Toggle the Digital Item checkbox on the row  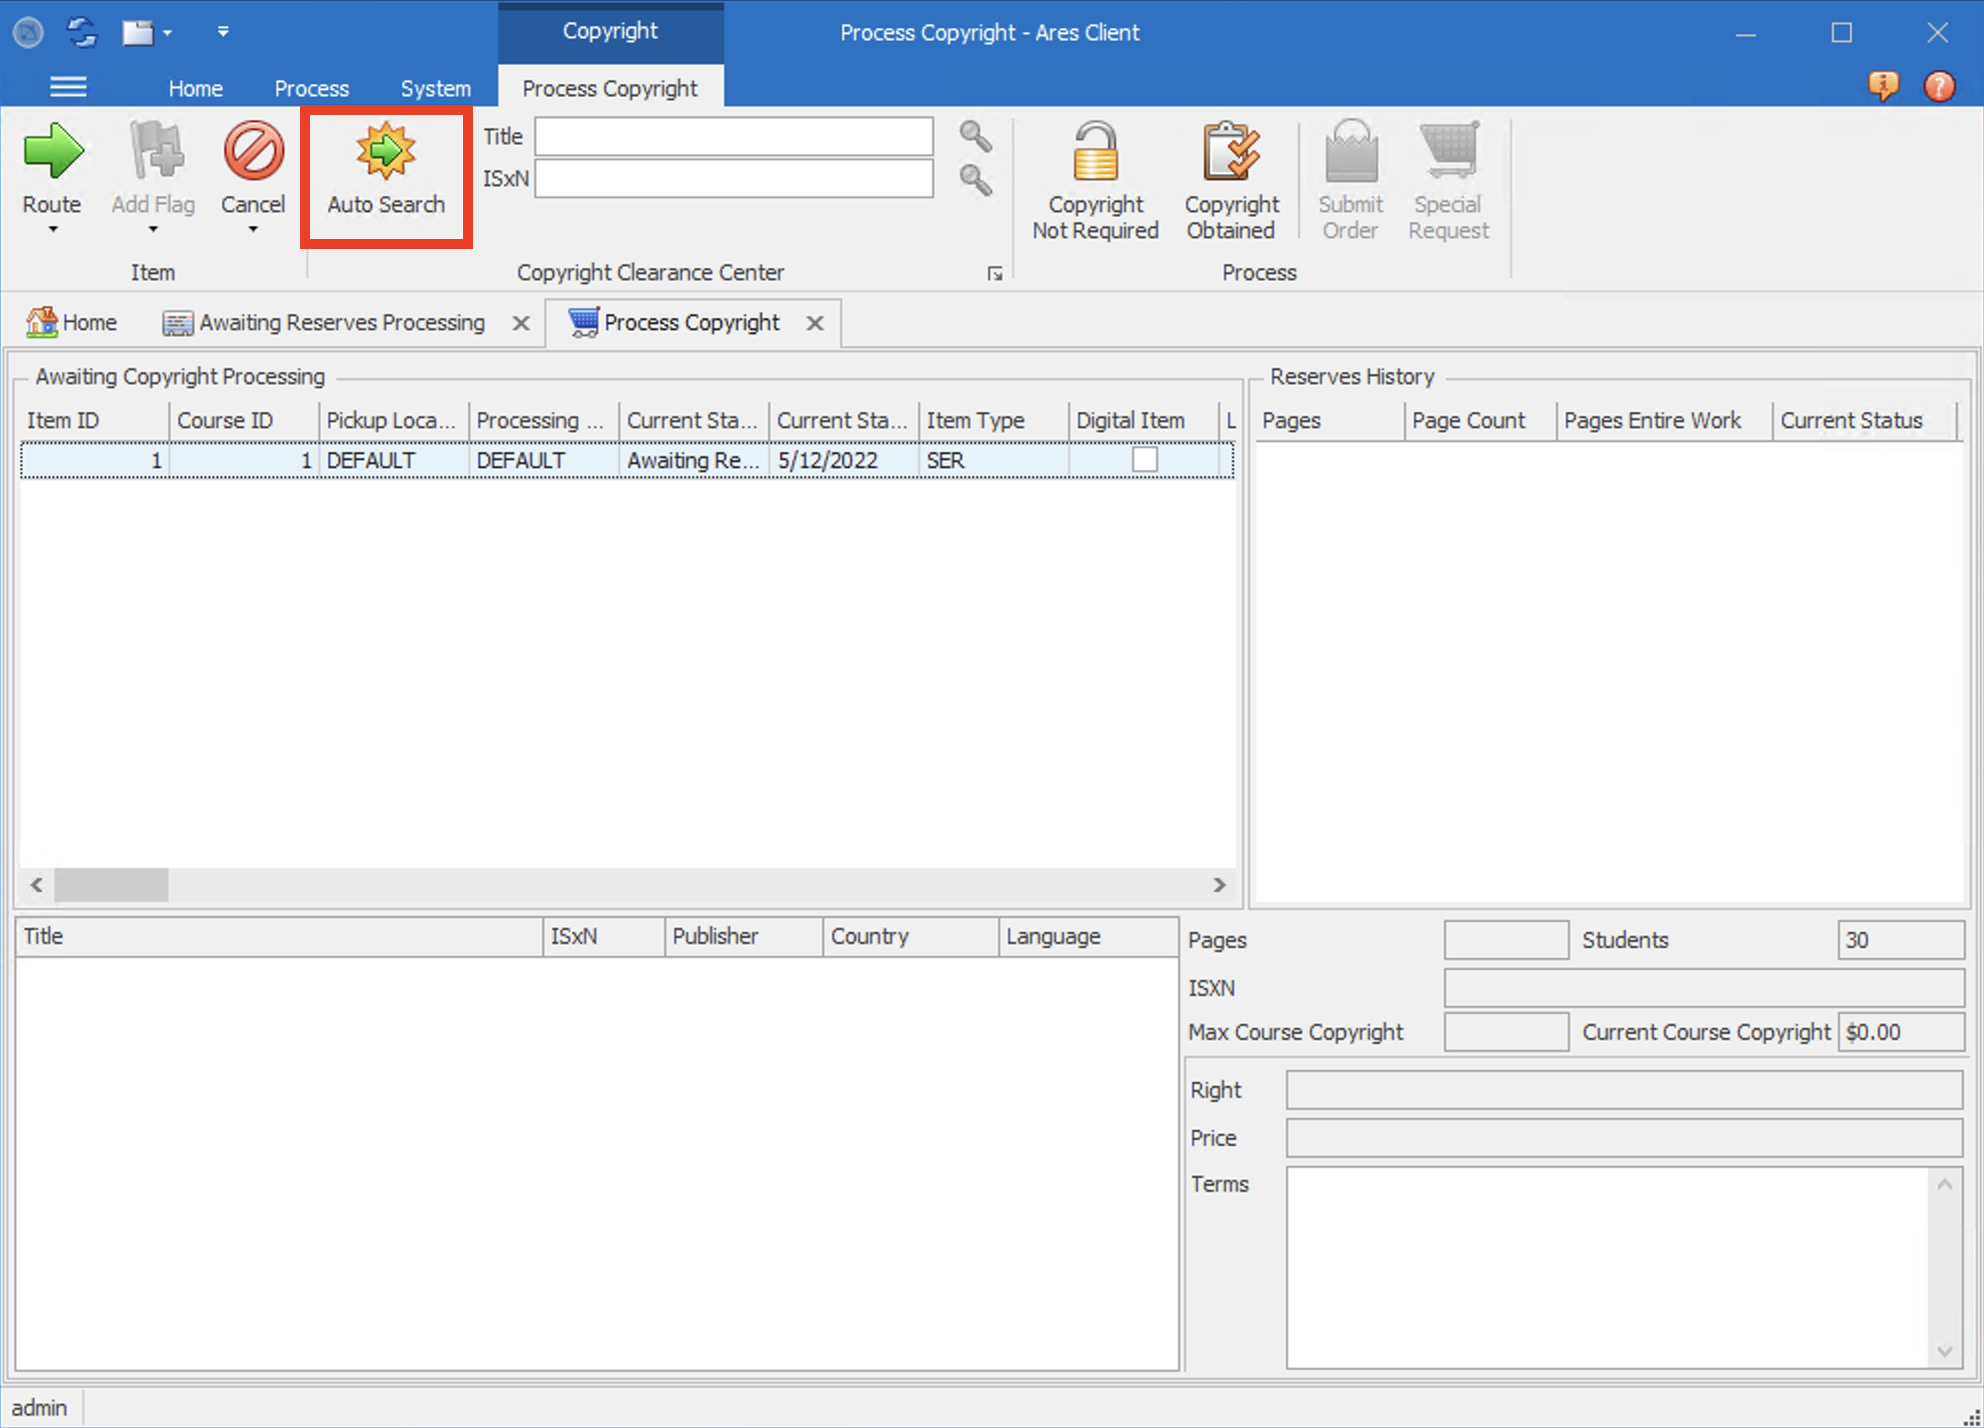(1143, 459)
